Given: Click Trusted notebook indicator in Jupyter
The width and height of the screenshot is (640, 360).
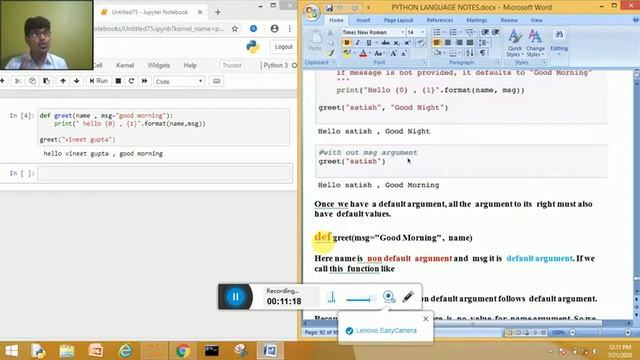Looking at the screenshot, I should [232, 65].
